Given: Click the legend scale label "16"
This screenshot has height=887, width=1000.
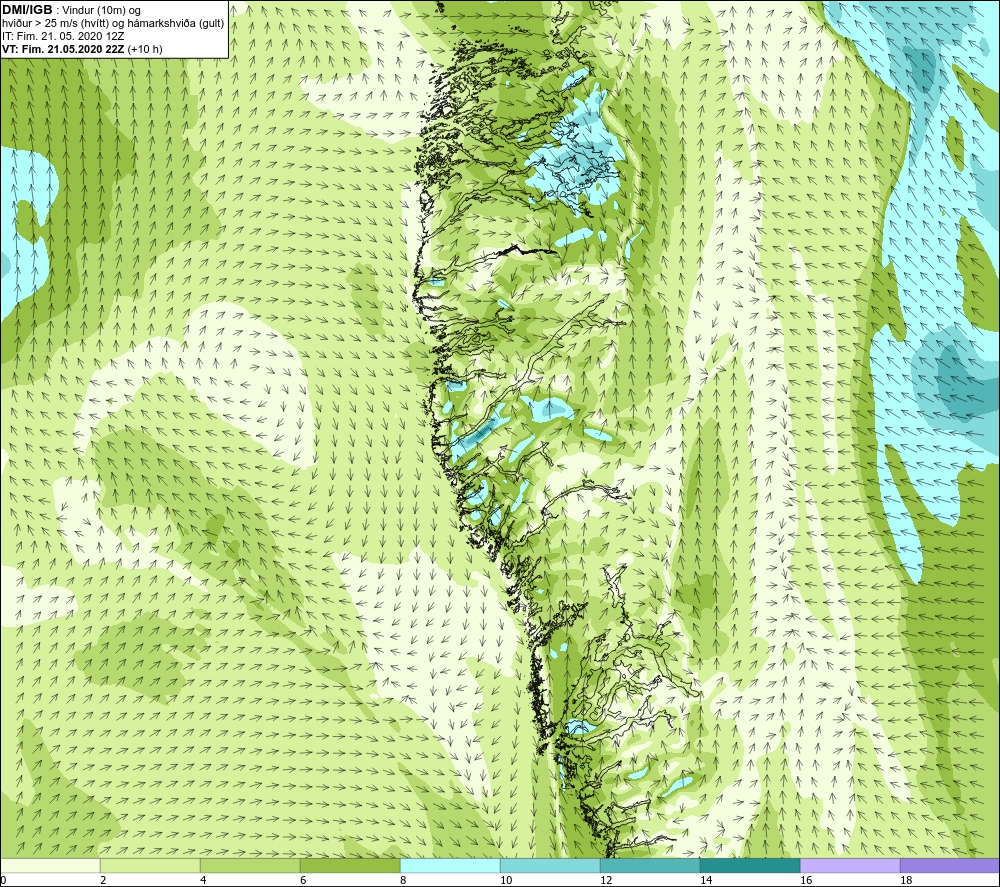Looking at the screenshot, I should click(x=806, y=880).
